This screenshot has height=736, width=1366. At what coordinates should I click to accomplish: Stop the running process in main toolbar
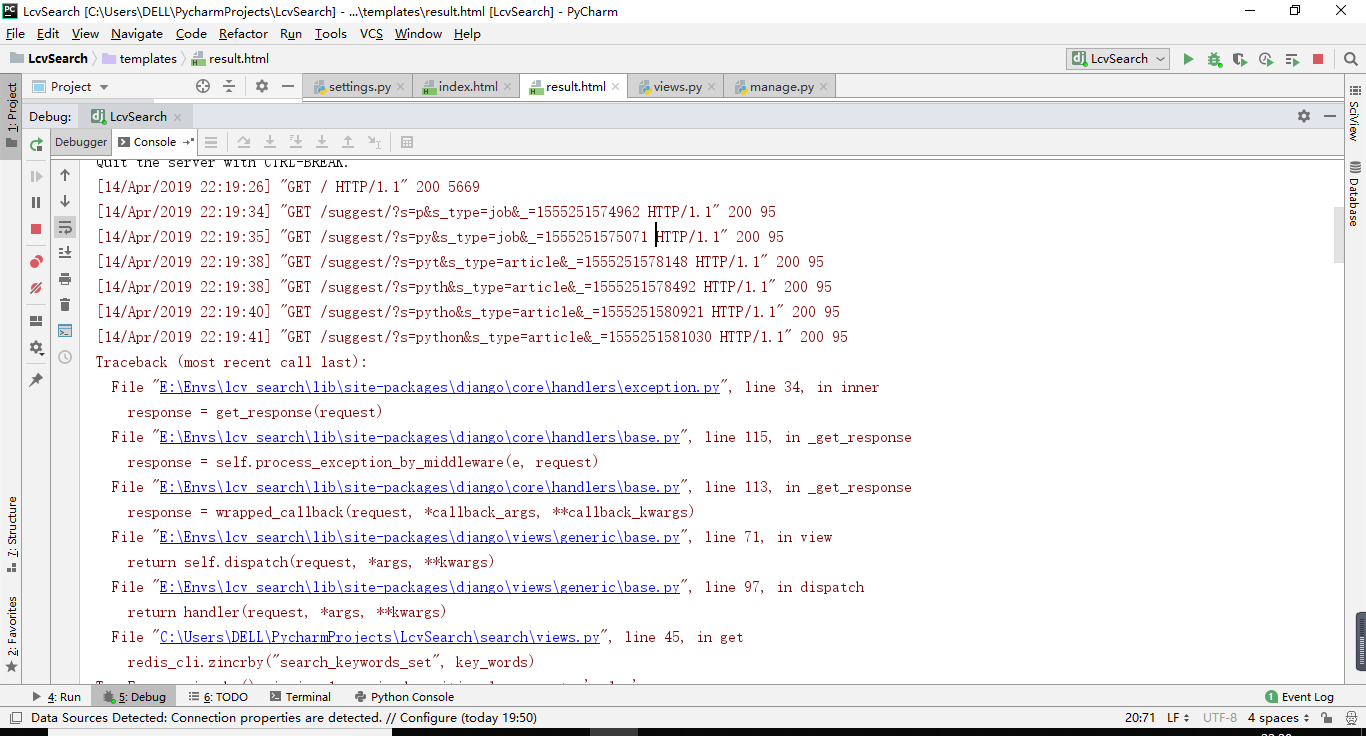pyautogui.click(x=1318, y=59)
